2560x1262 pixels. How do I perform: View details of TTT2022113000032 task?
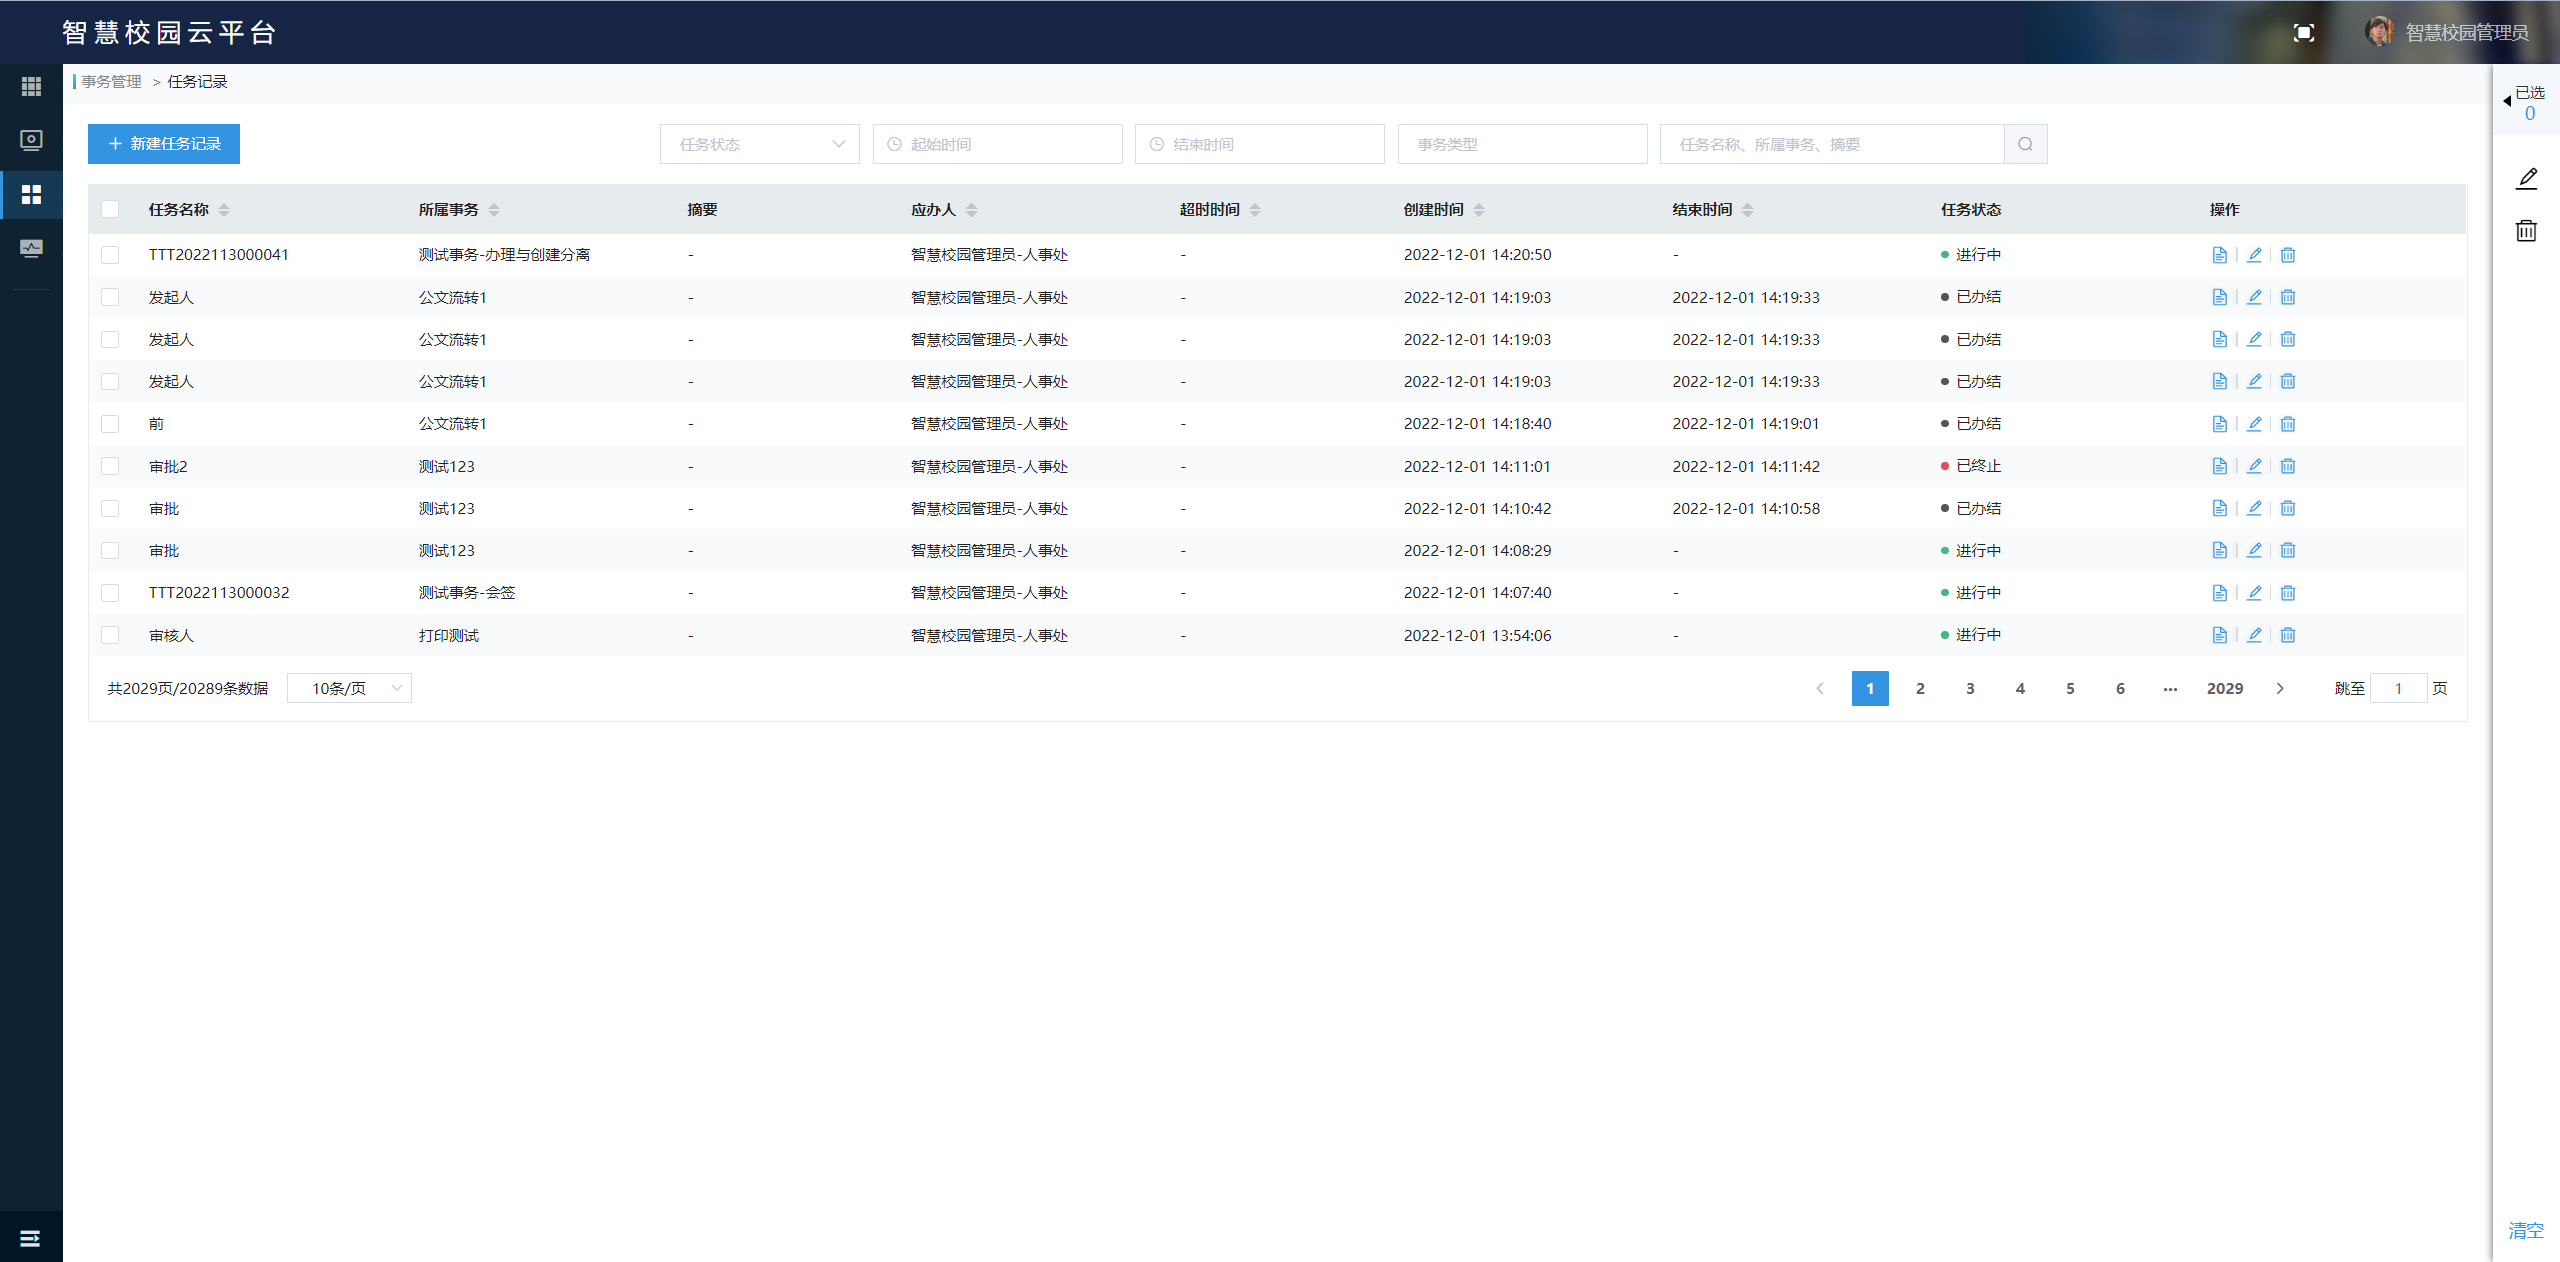click(x=2219, y=593)
